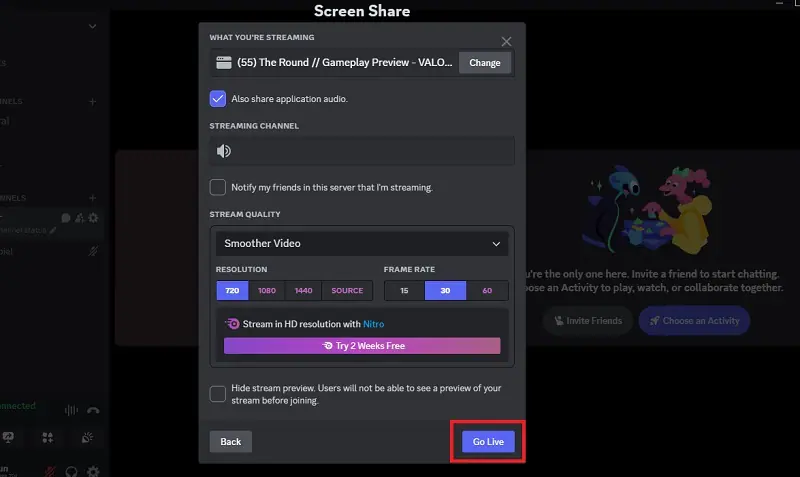Disconnect from voice with phone icon

click(x=93, y=410)
